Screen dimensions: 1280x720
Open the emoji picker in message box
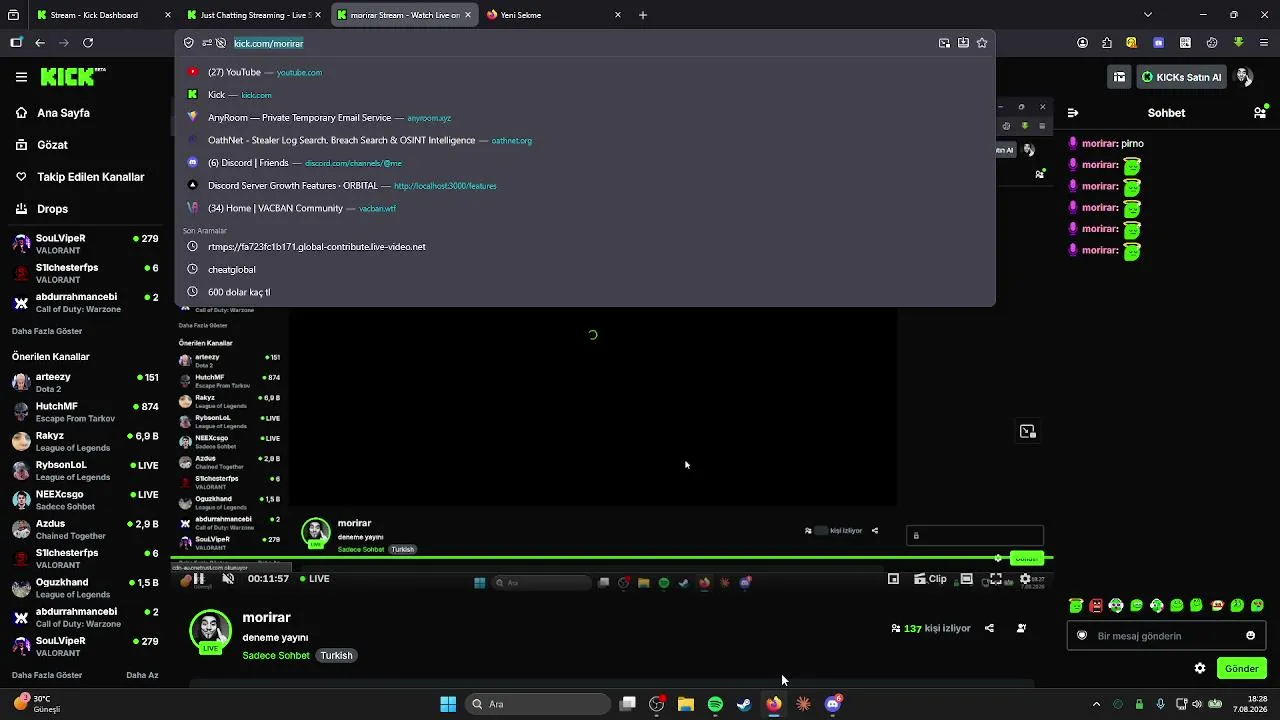(x=1250, y=636)
